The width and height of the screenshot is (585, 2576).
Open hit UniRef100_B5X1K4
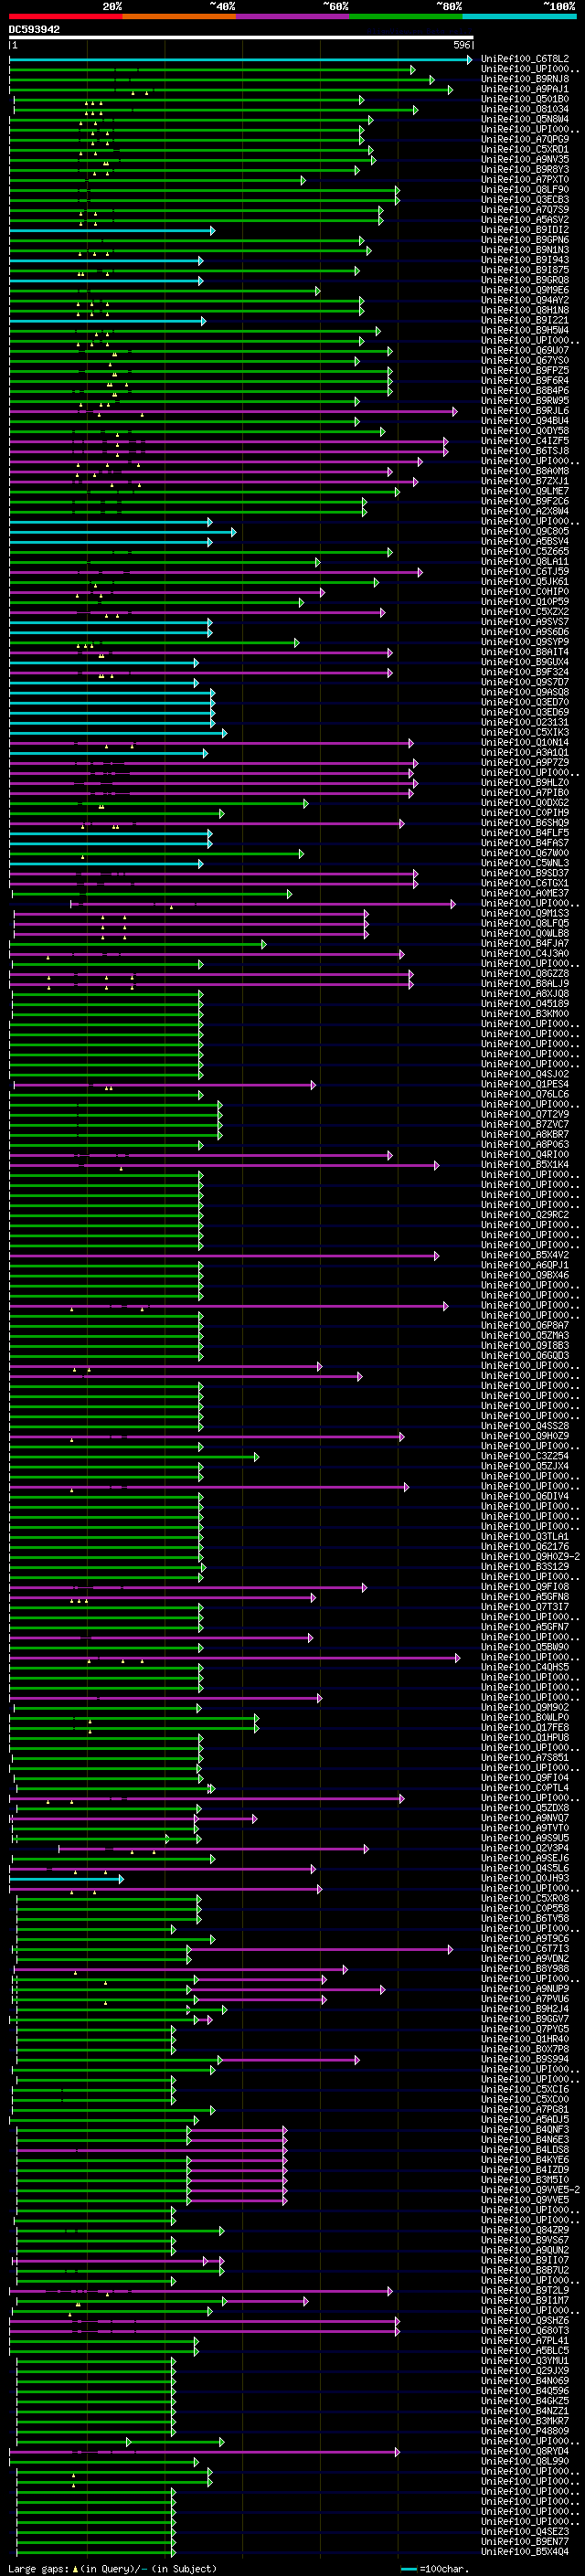coord(525,1165)
